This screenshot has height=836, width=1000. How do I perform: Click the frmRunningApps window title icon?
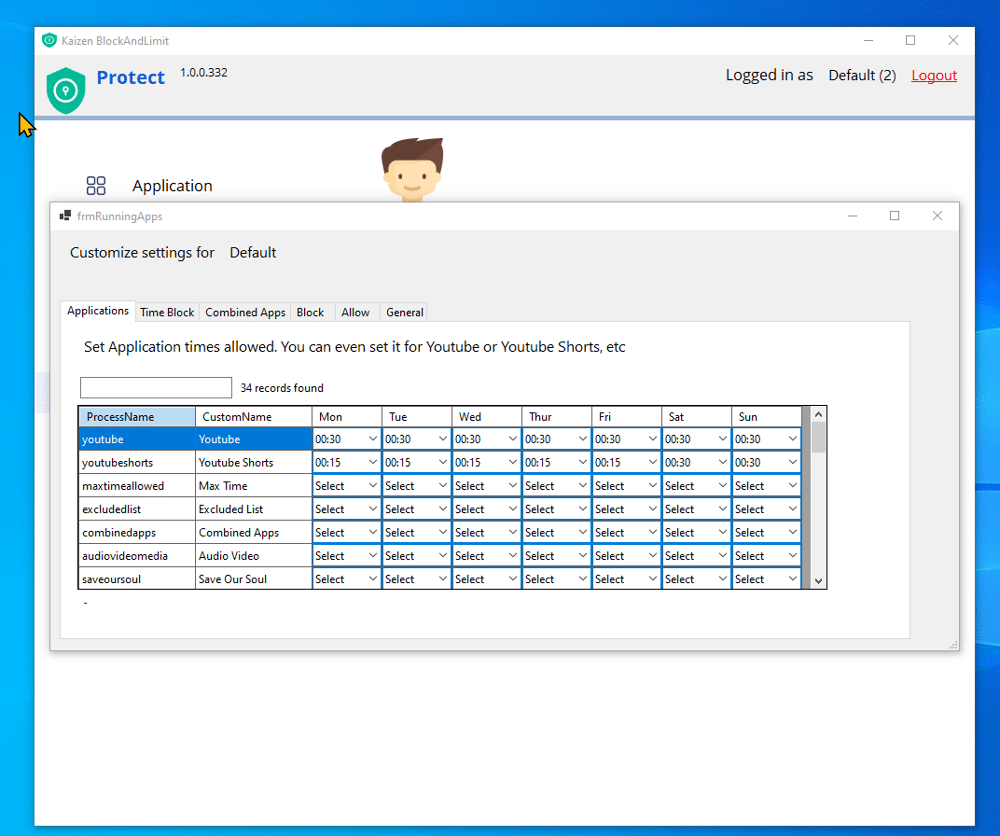click(x=65, y=216)
